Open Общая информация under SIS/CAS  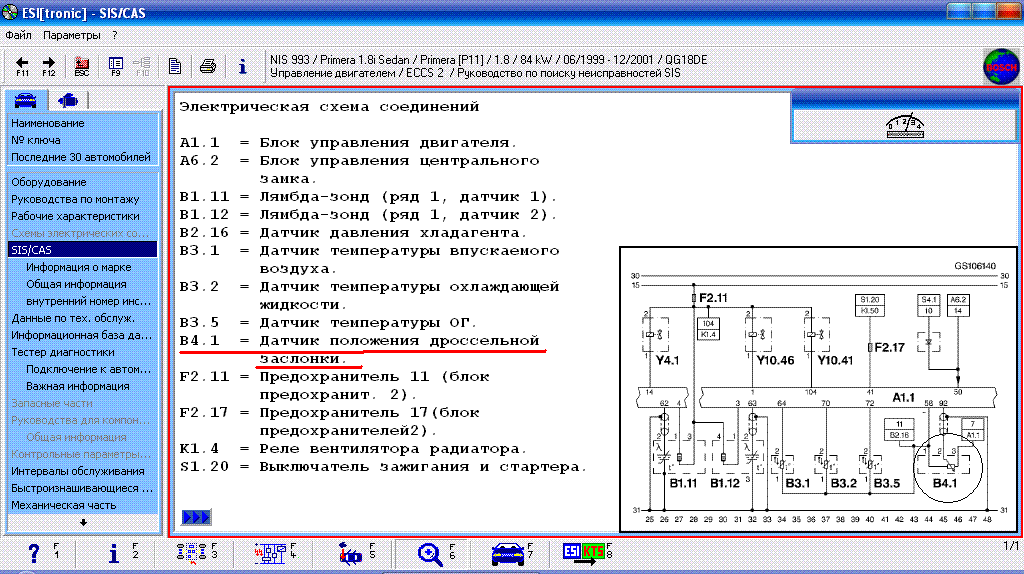pyautogui.click(x=76, y=283)
